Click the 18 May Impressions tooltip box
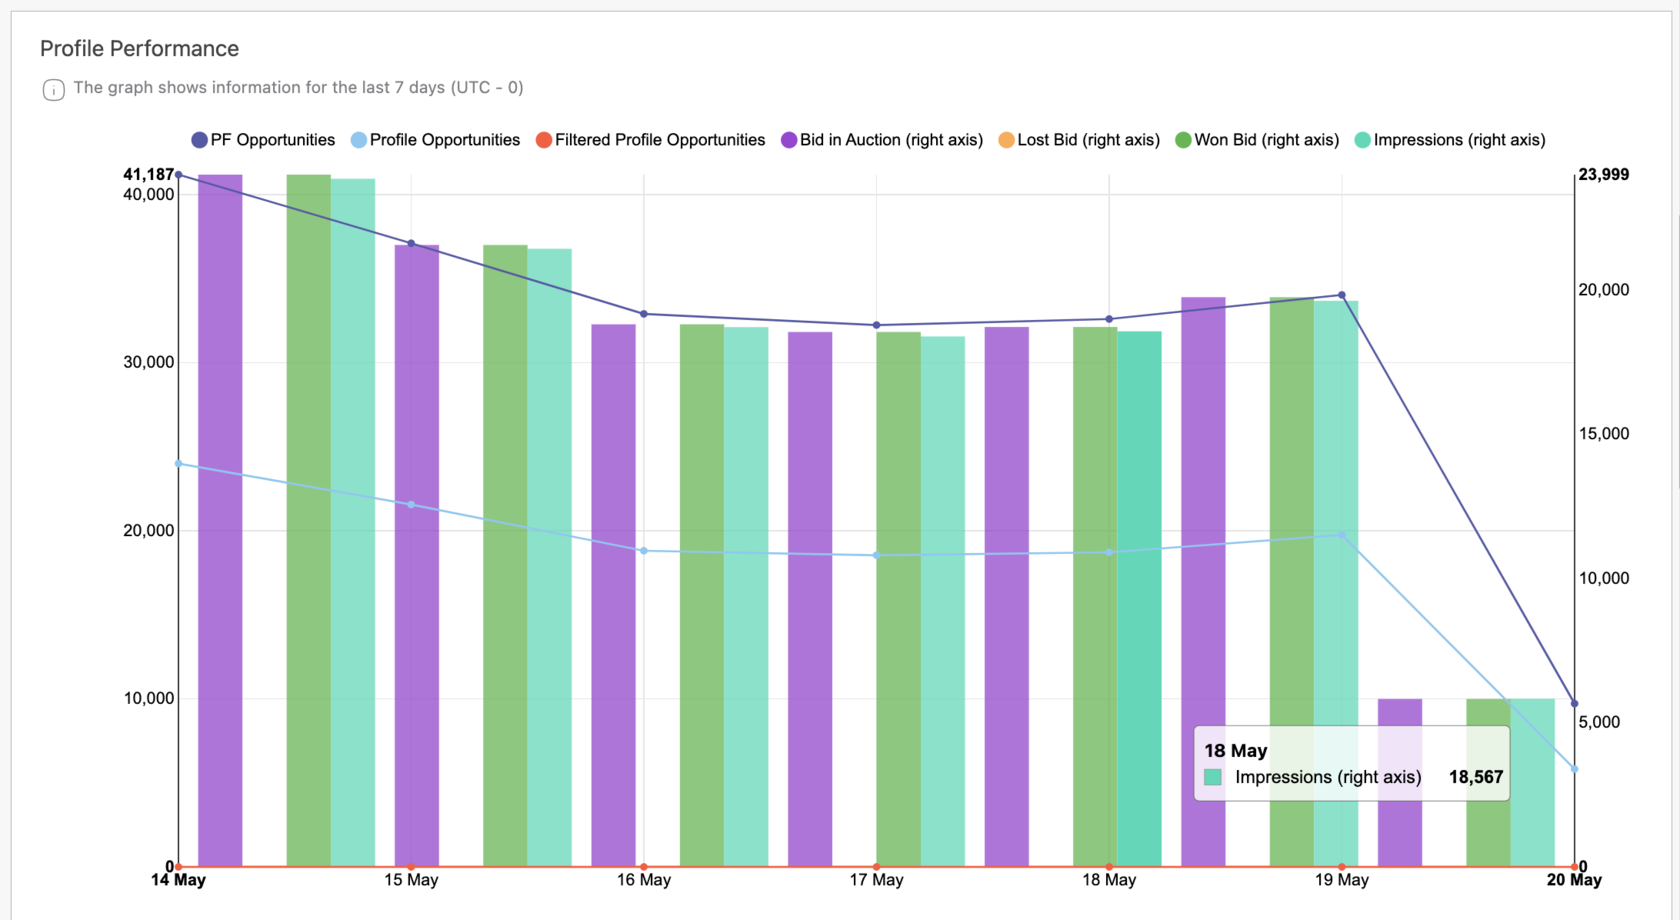 pos(1351,764)
